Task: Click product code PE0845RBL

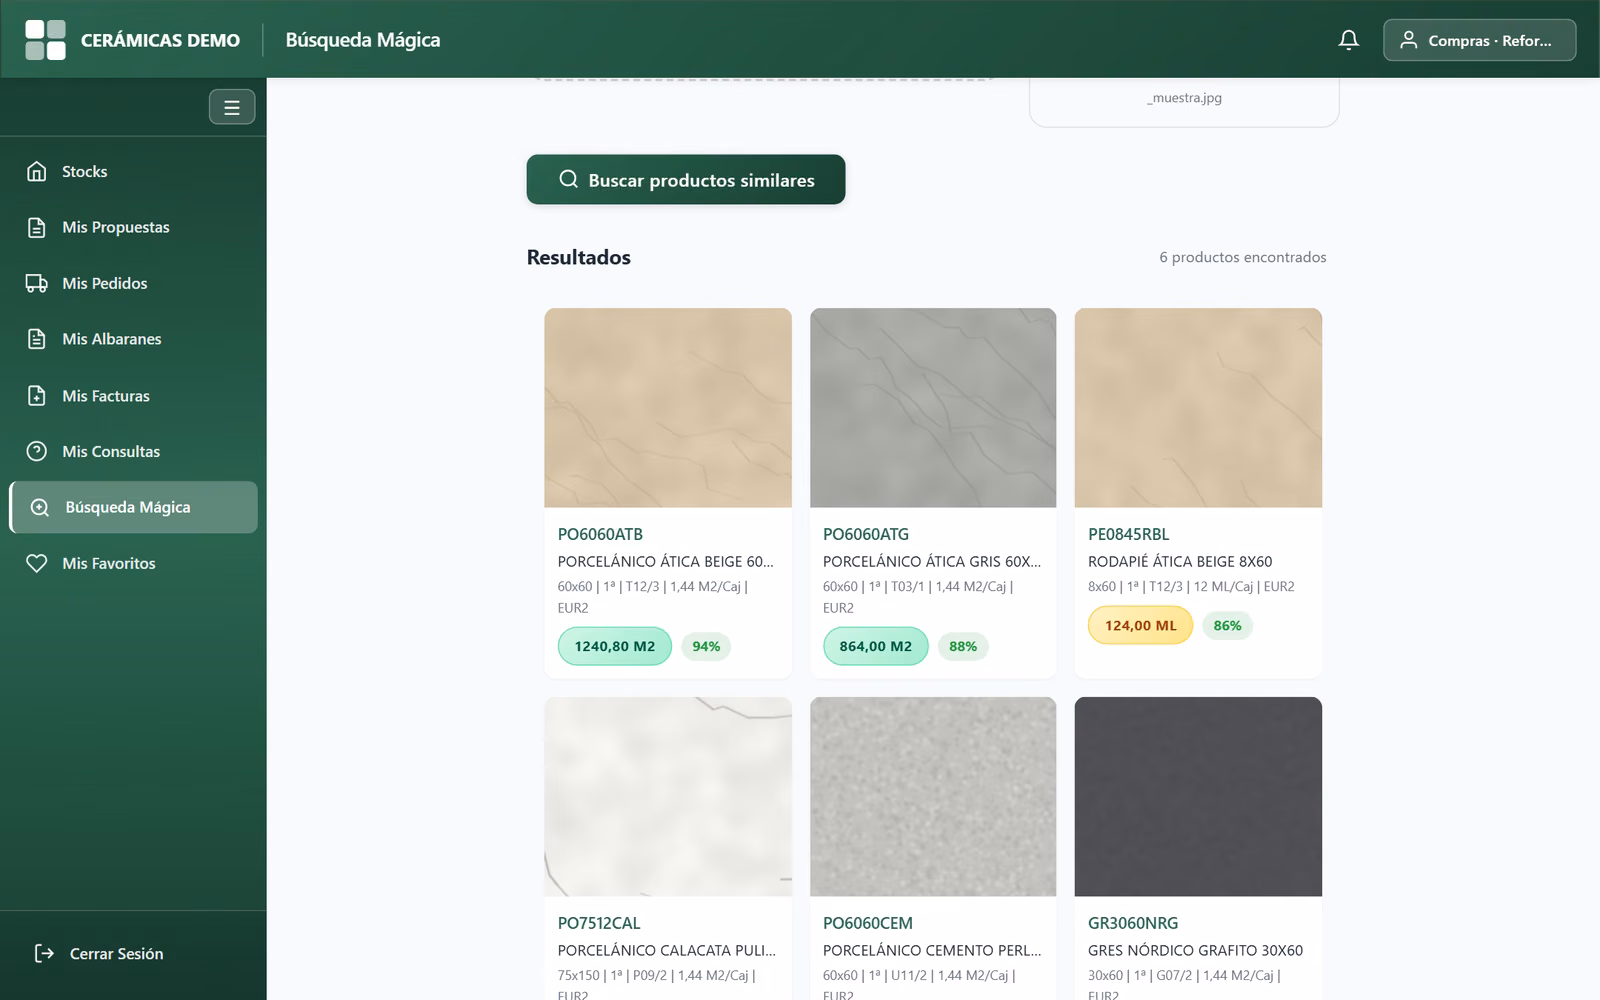Action: [1128, 534]
